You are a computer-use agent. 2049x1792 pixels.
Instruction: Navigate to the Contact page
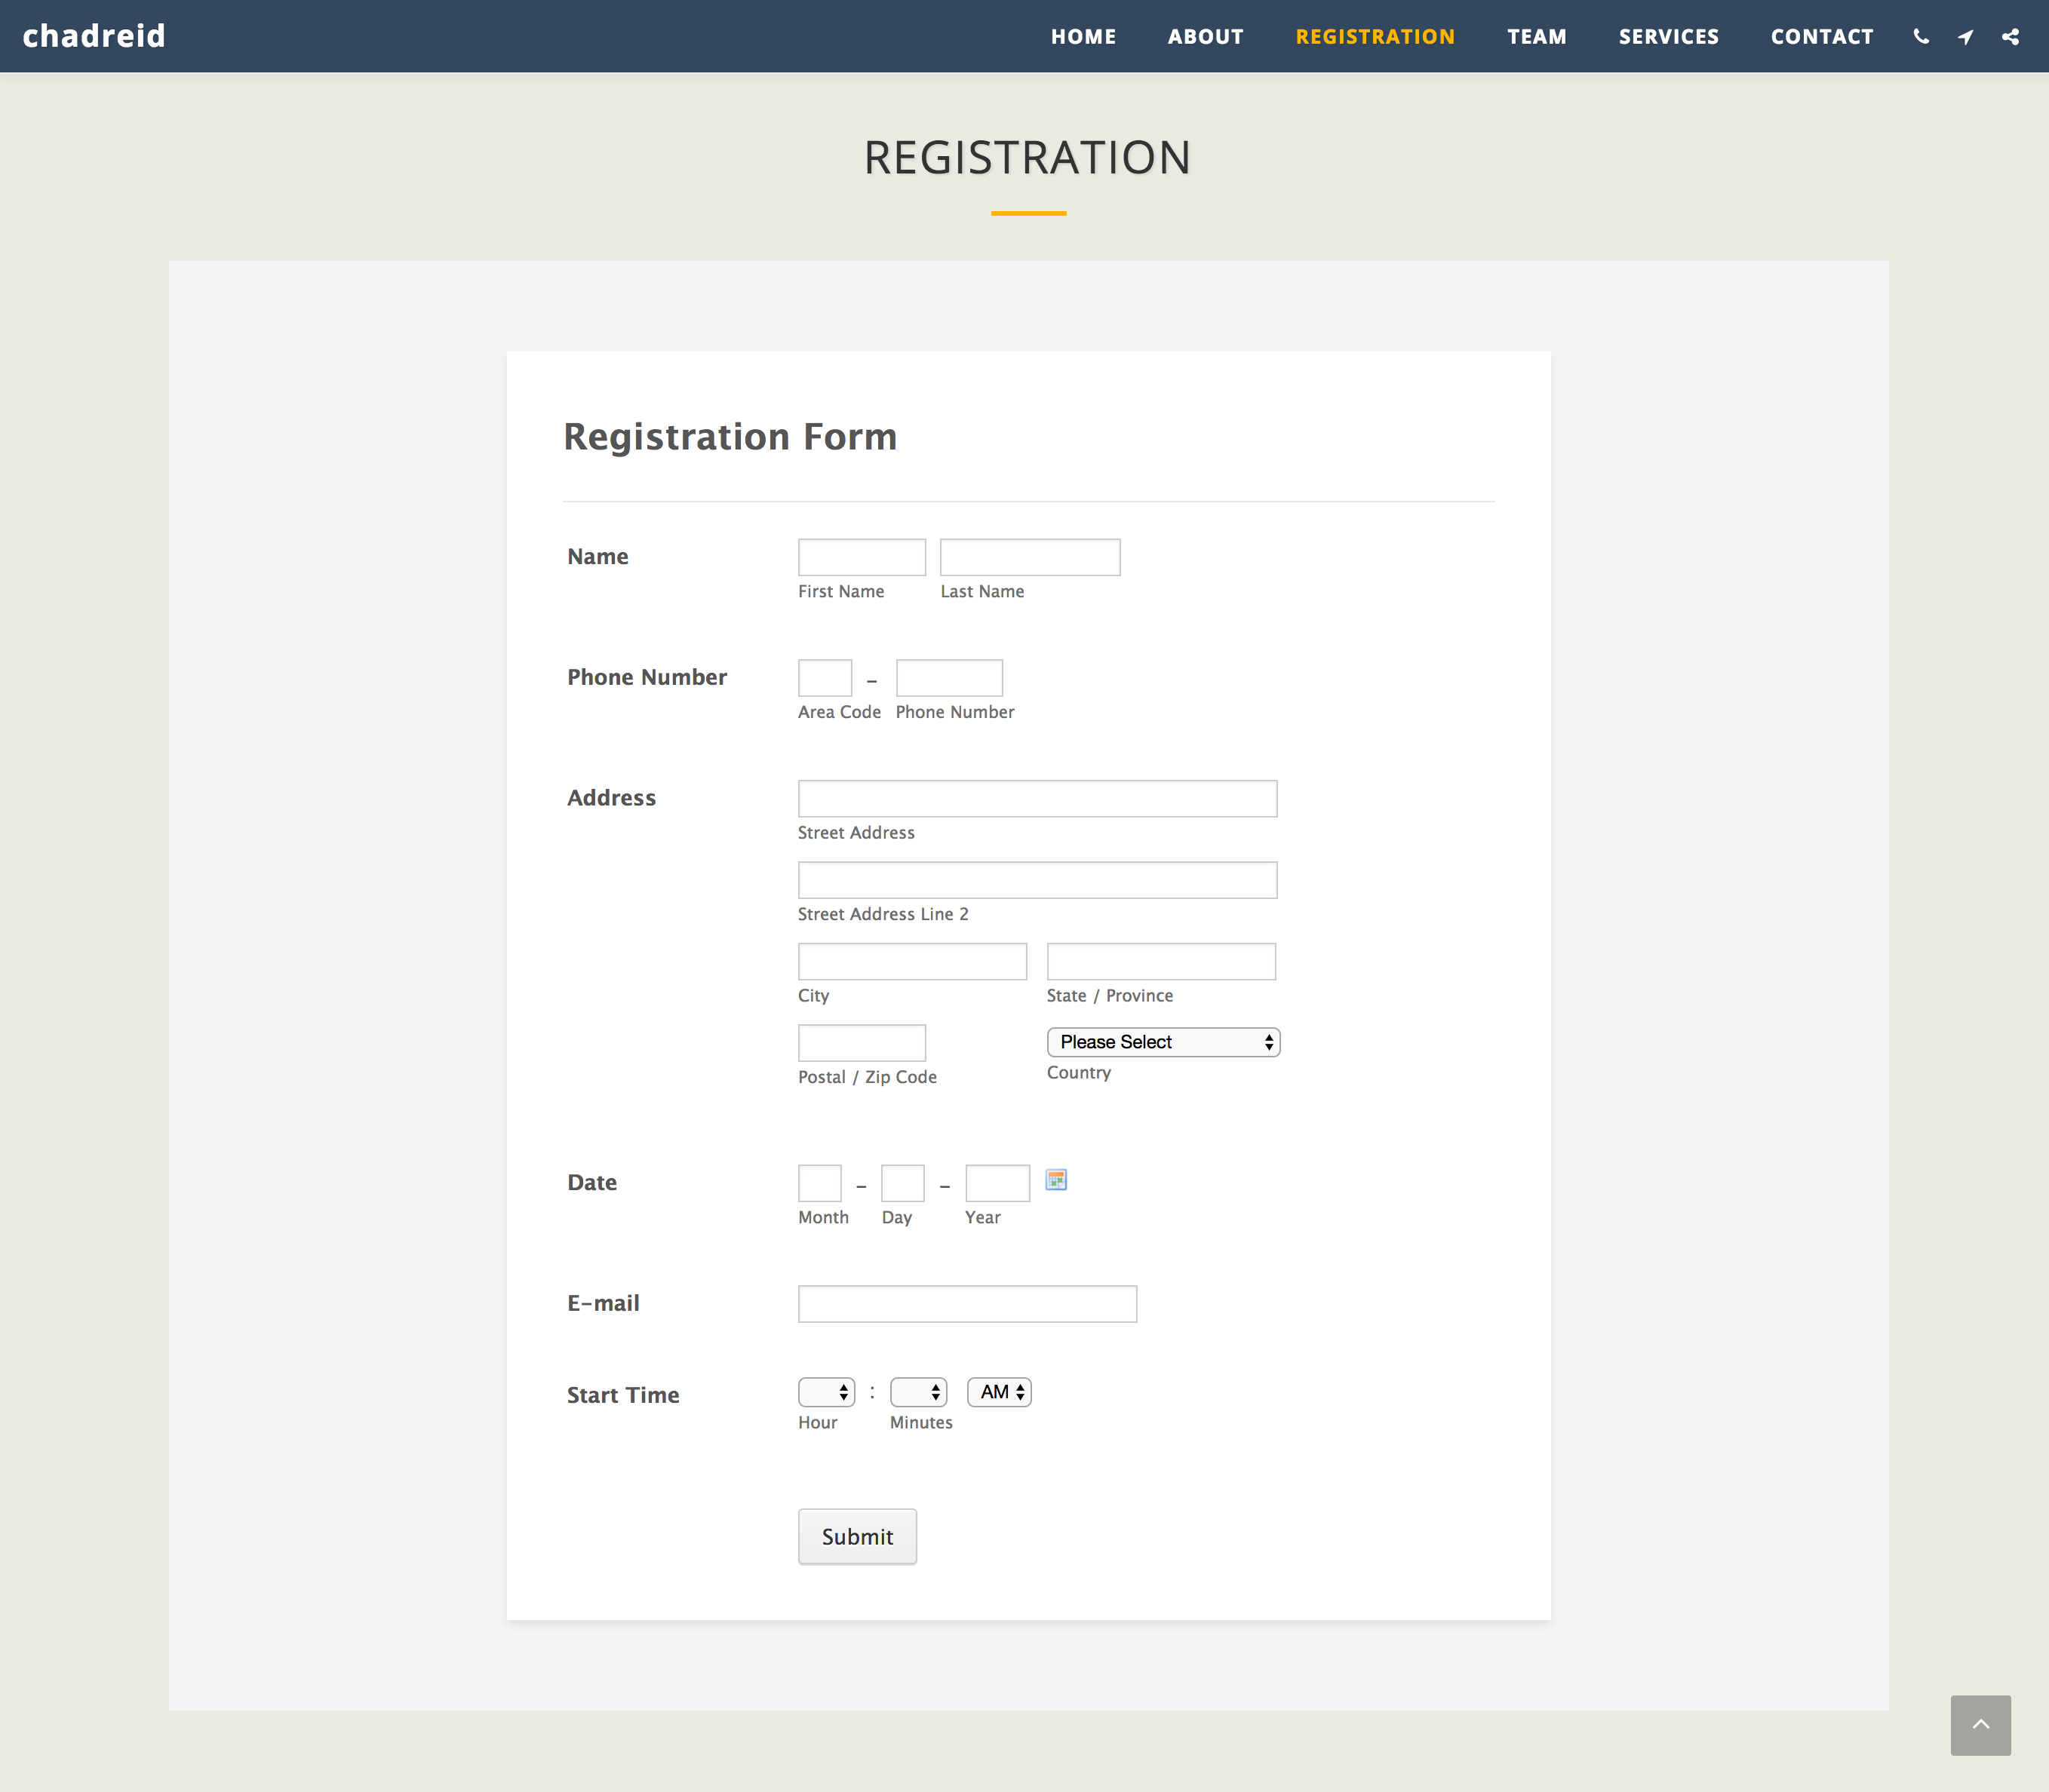(x=1821, y=37)
